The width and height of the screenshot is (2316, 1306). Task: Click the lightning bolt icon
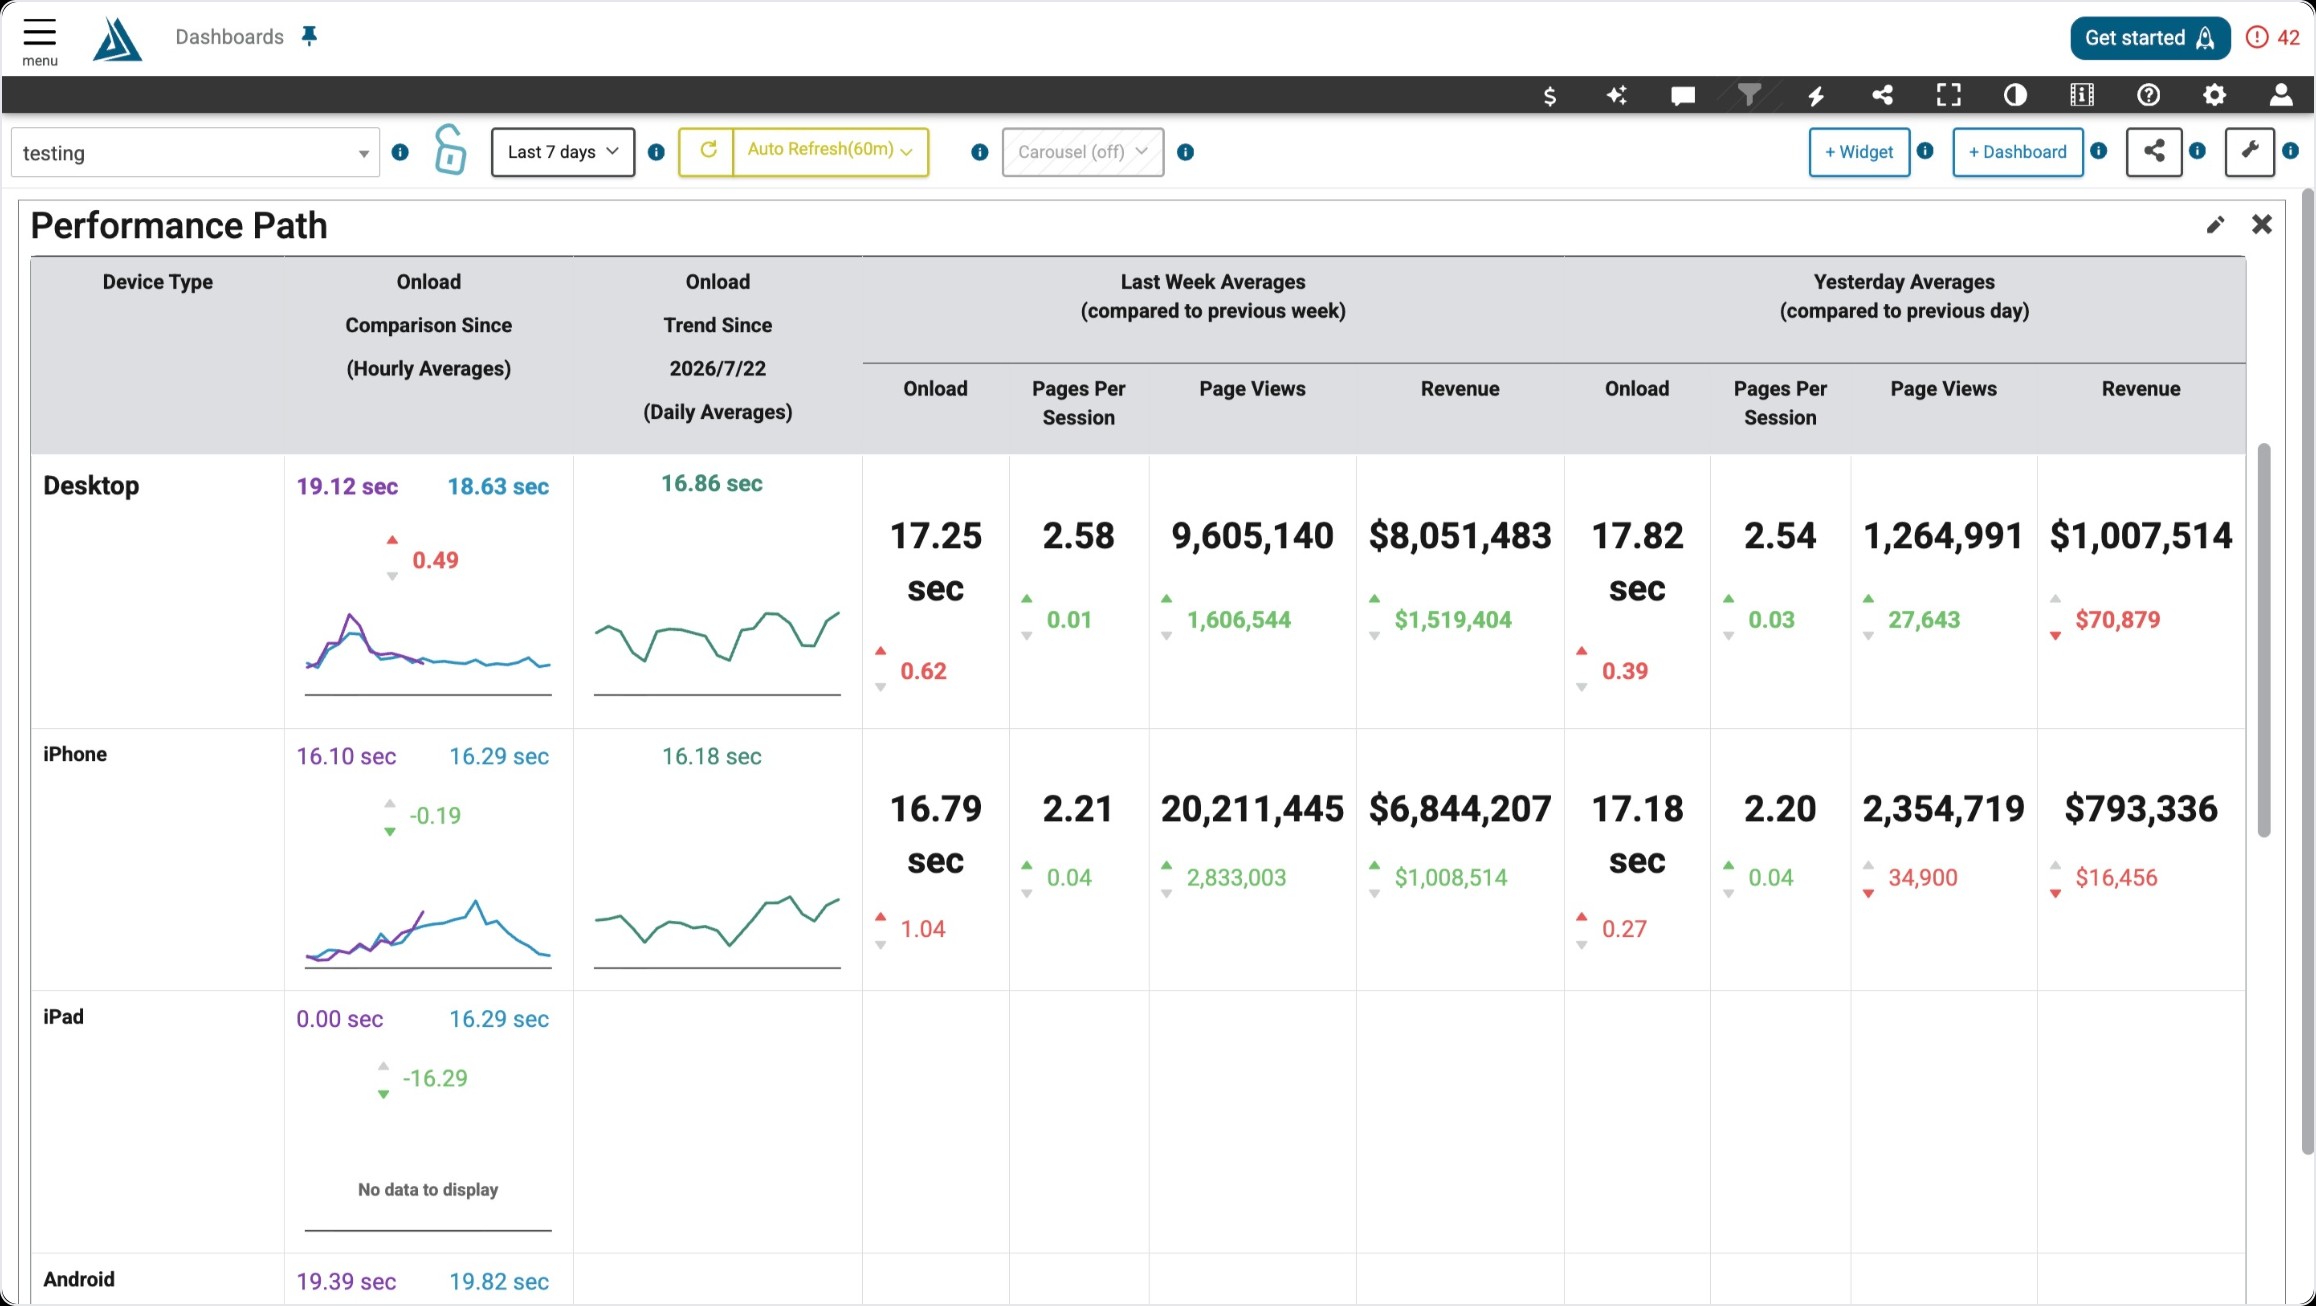1816,95
